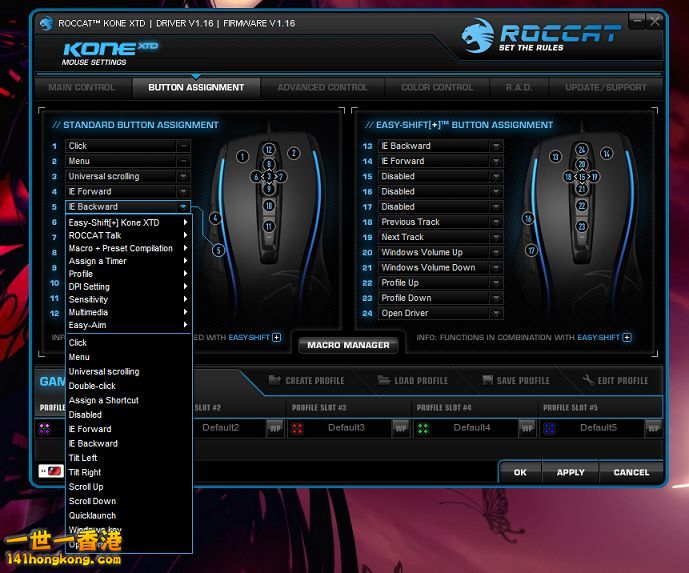Select the Default2 profile slot
The image size is (689, 573).
221,428
